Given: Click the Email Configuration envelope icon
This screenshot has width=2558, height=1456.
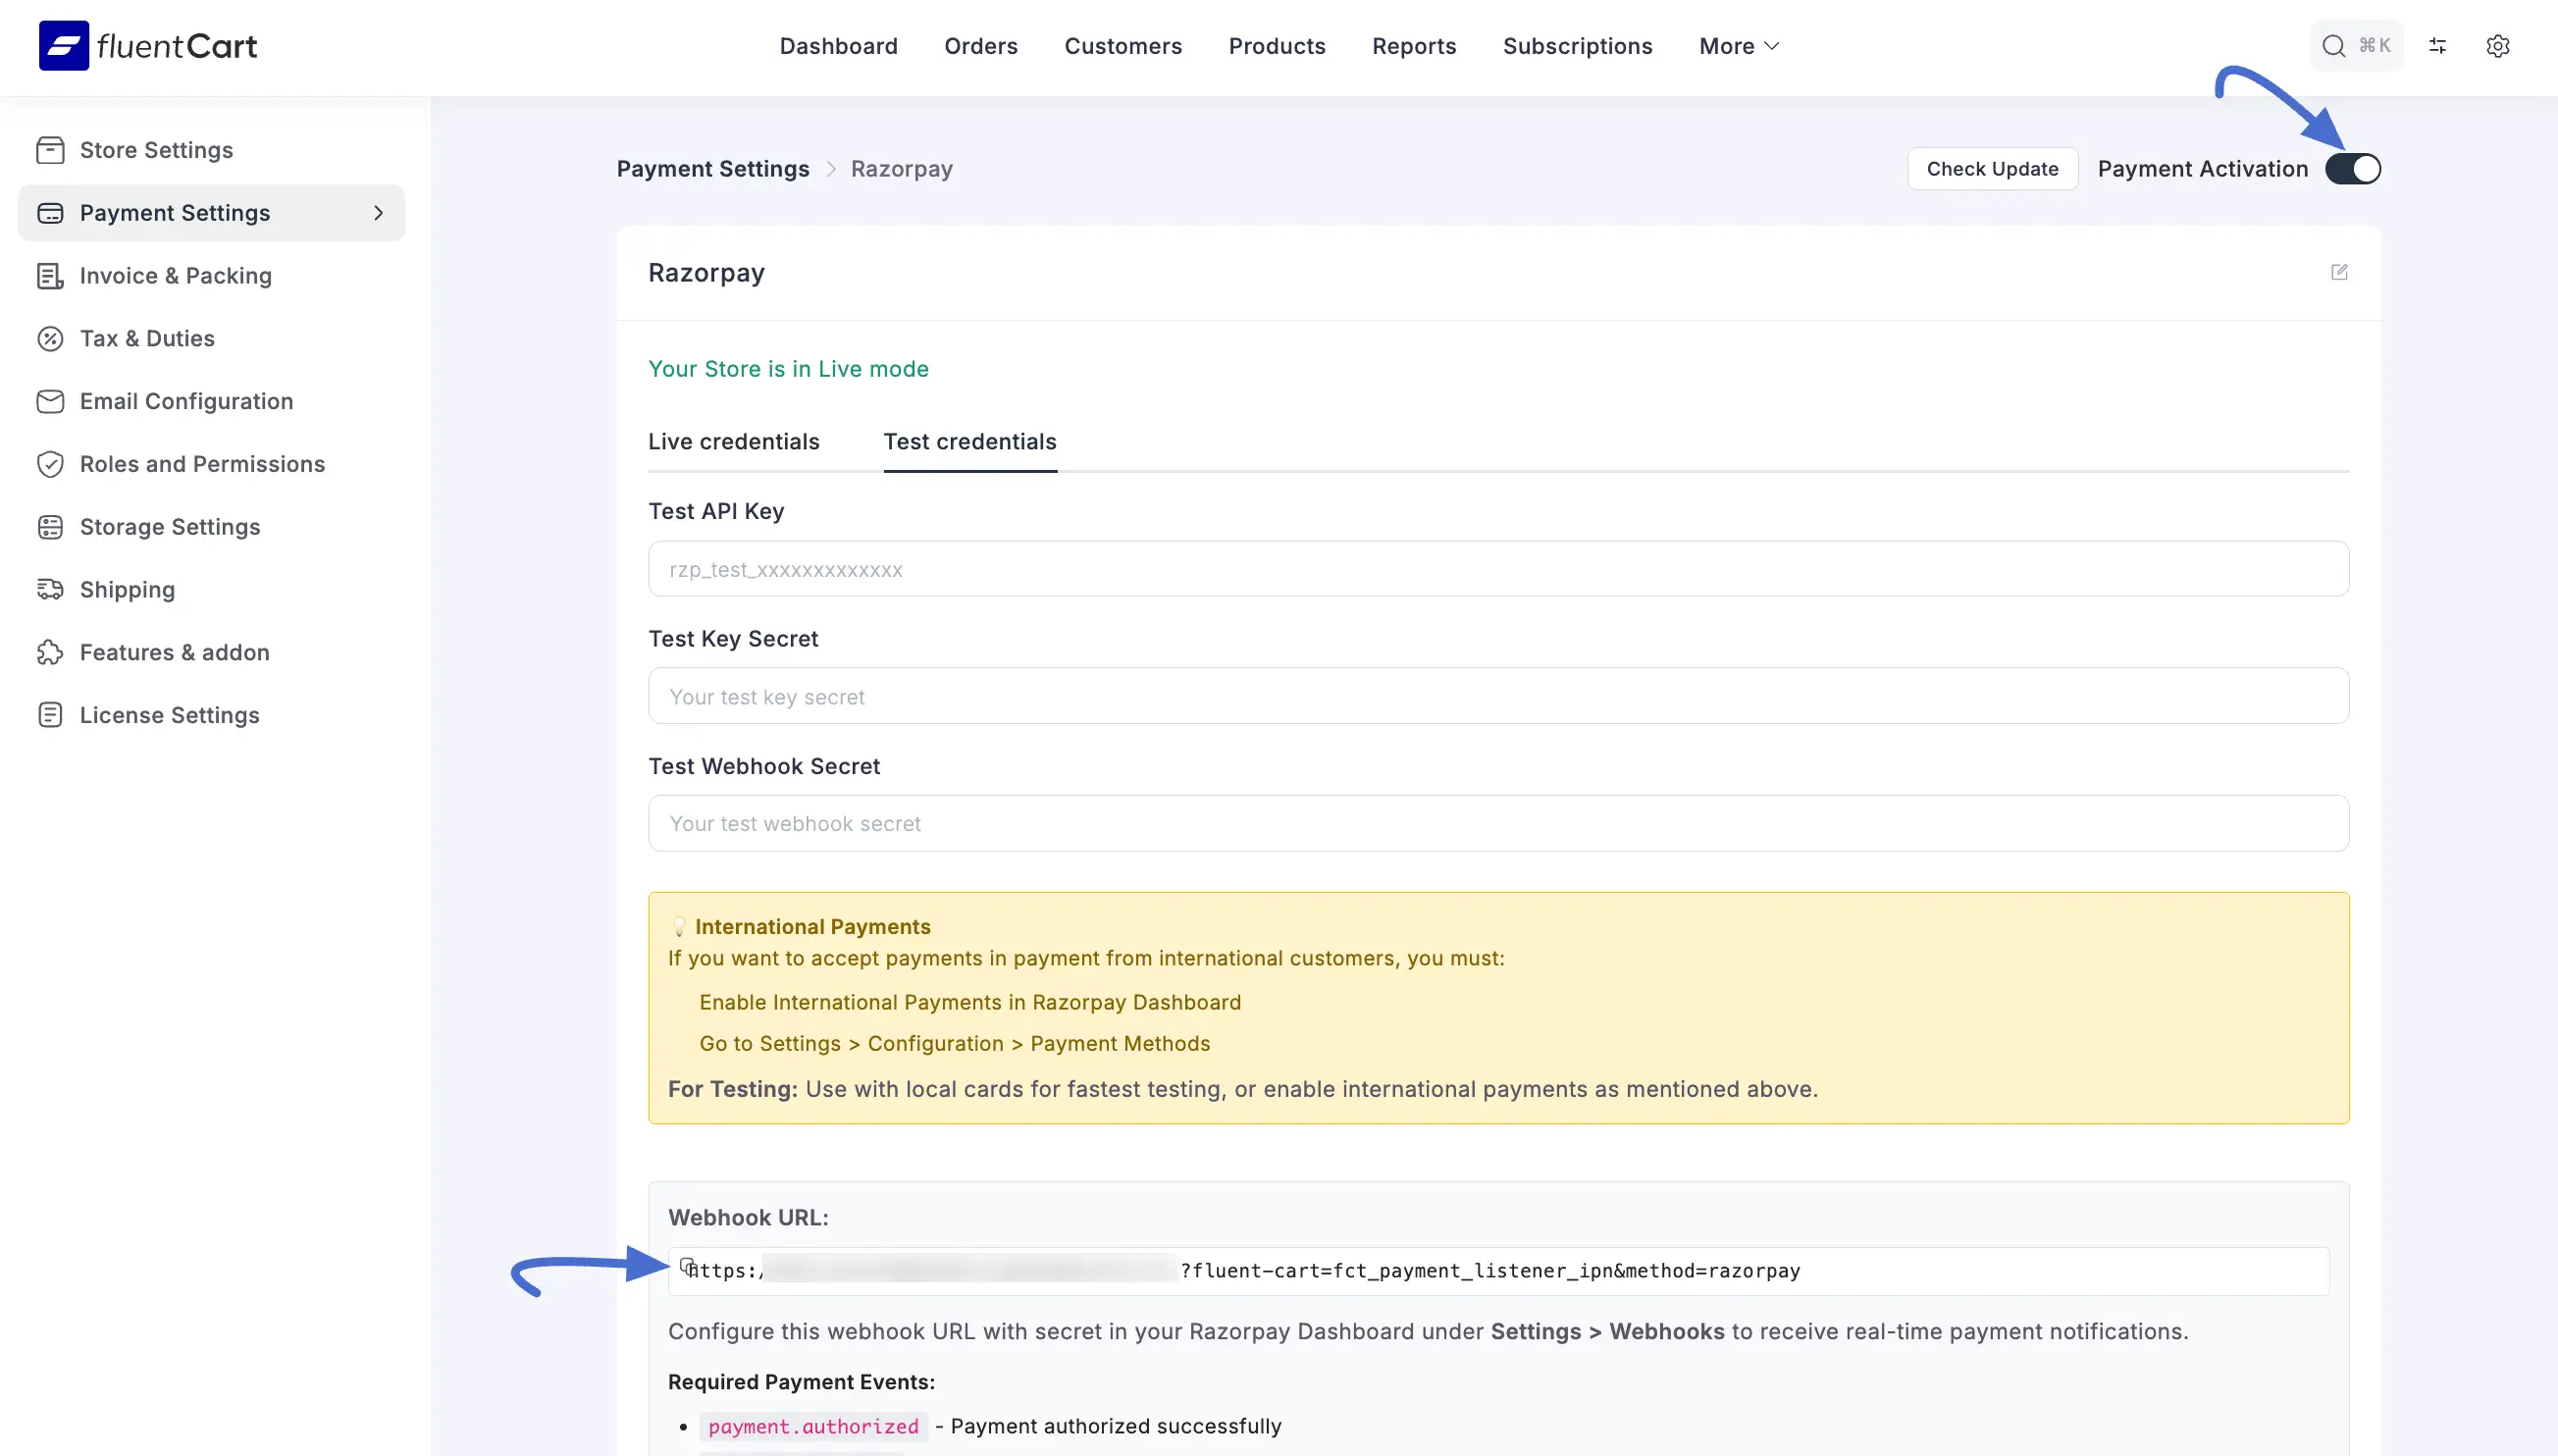Looking at the screenshot, I should 51,401.
